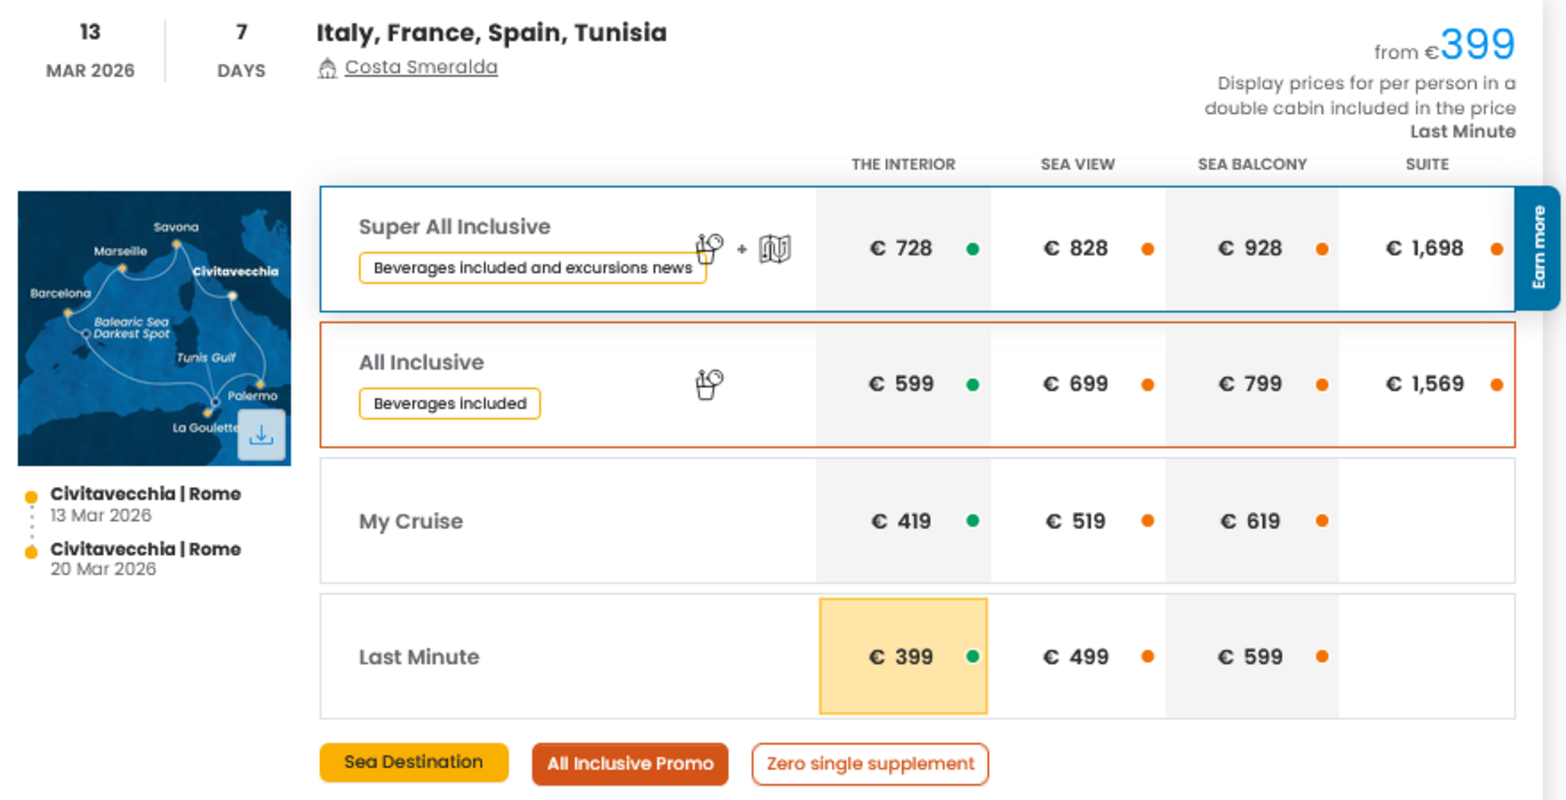Click the Beverages included label under All Inclusive
Image resolution: width=1566 pixels, height=800 pixels.
click(450, 404)
